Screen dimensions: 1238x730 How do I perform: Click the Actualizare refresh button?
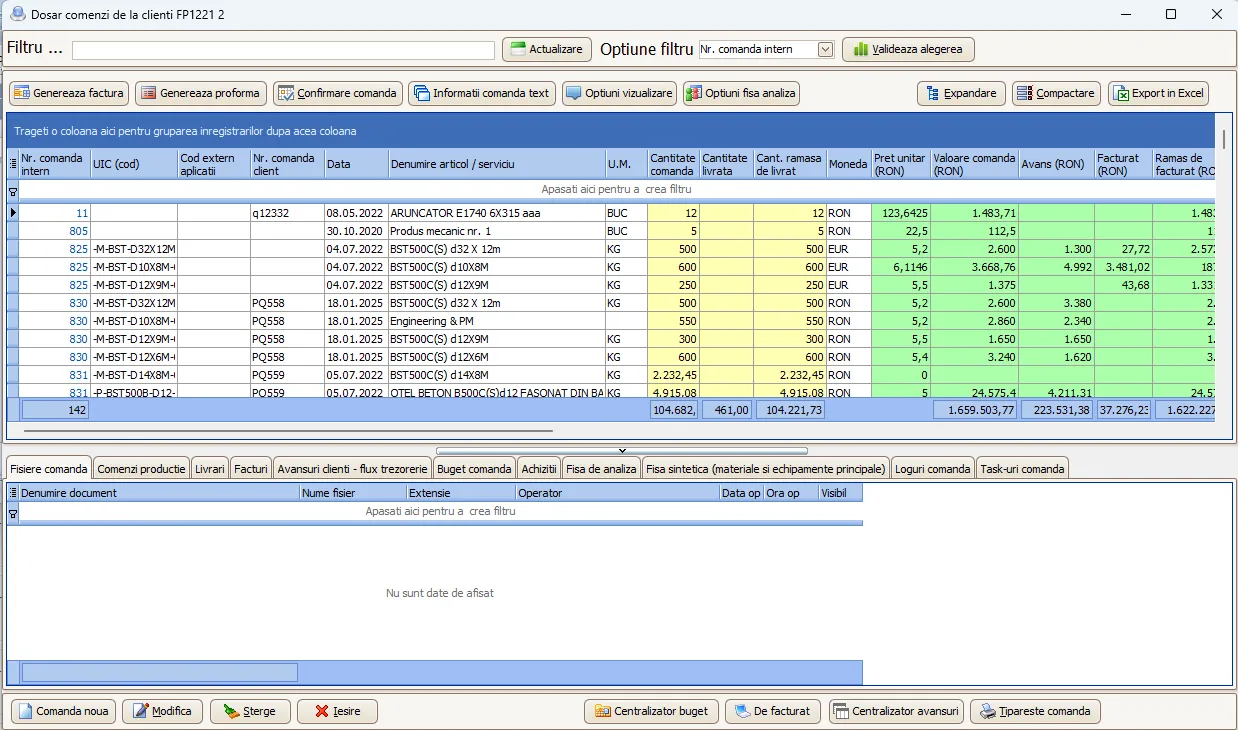click(x=545, y=49)
